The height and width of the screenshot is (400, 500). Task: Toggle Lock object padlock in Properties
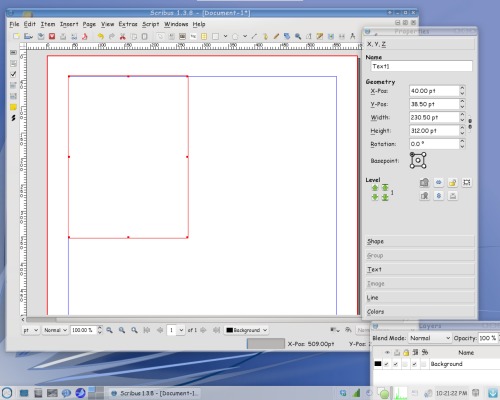pos(452,182)
